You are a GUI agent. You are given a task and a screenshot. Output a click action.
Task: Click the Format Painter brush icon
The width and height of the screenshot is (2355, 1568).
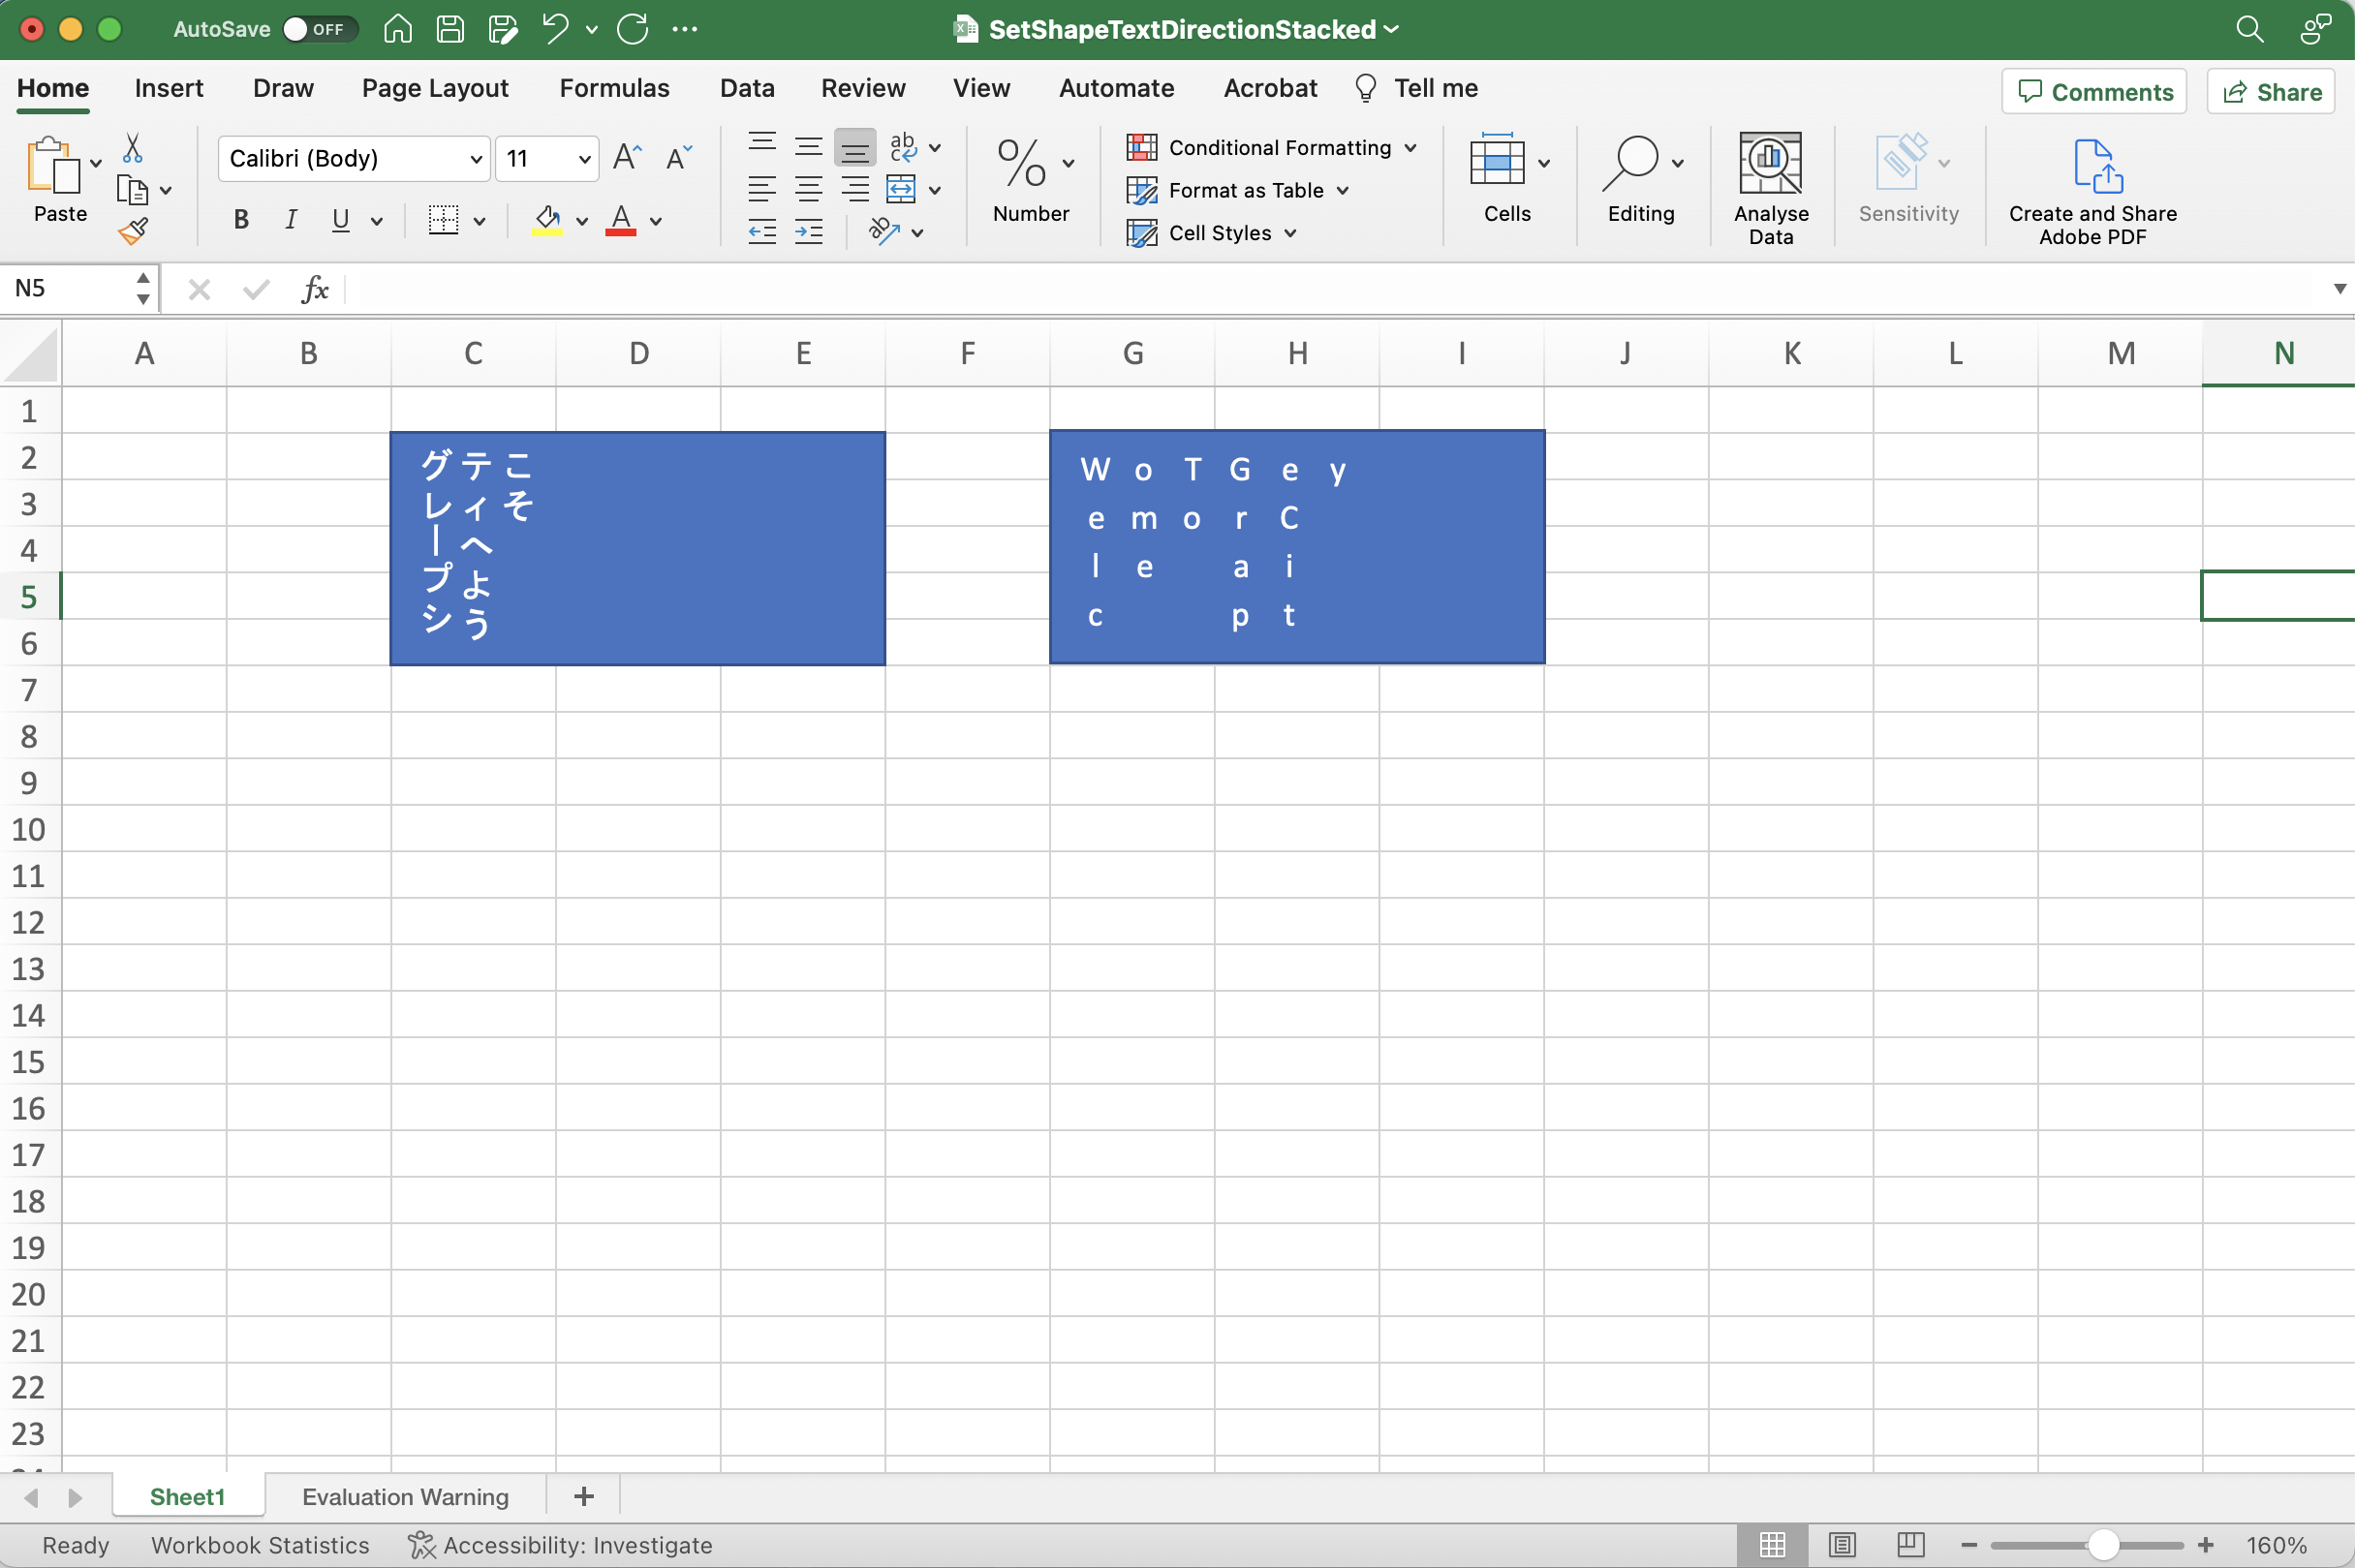coord(133,232)
